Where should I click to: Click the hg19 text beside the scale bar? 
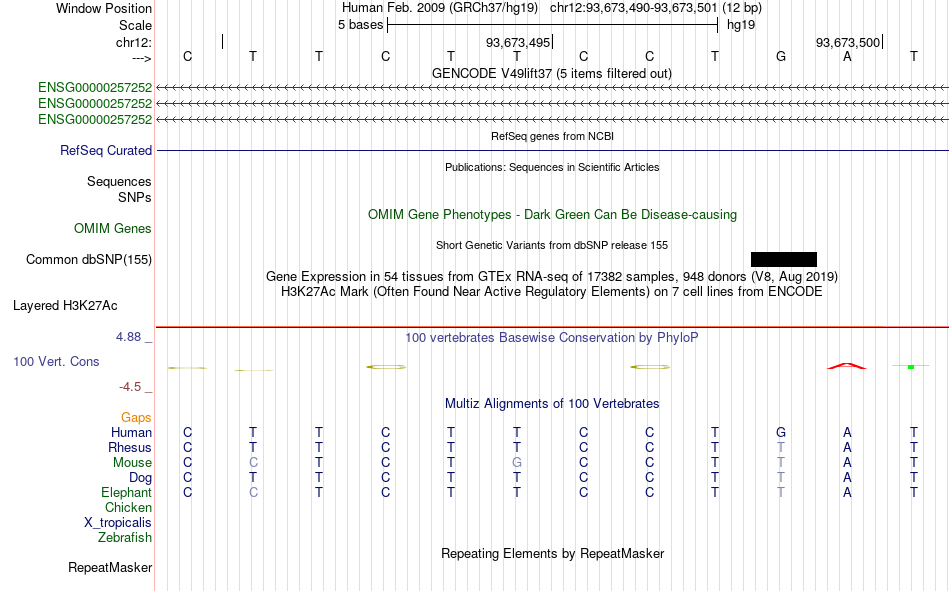[x=741, y=25]
